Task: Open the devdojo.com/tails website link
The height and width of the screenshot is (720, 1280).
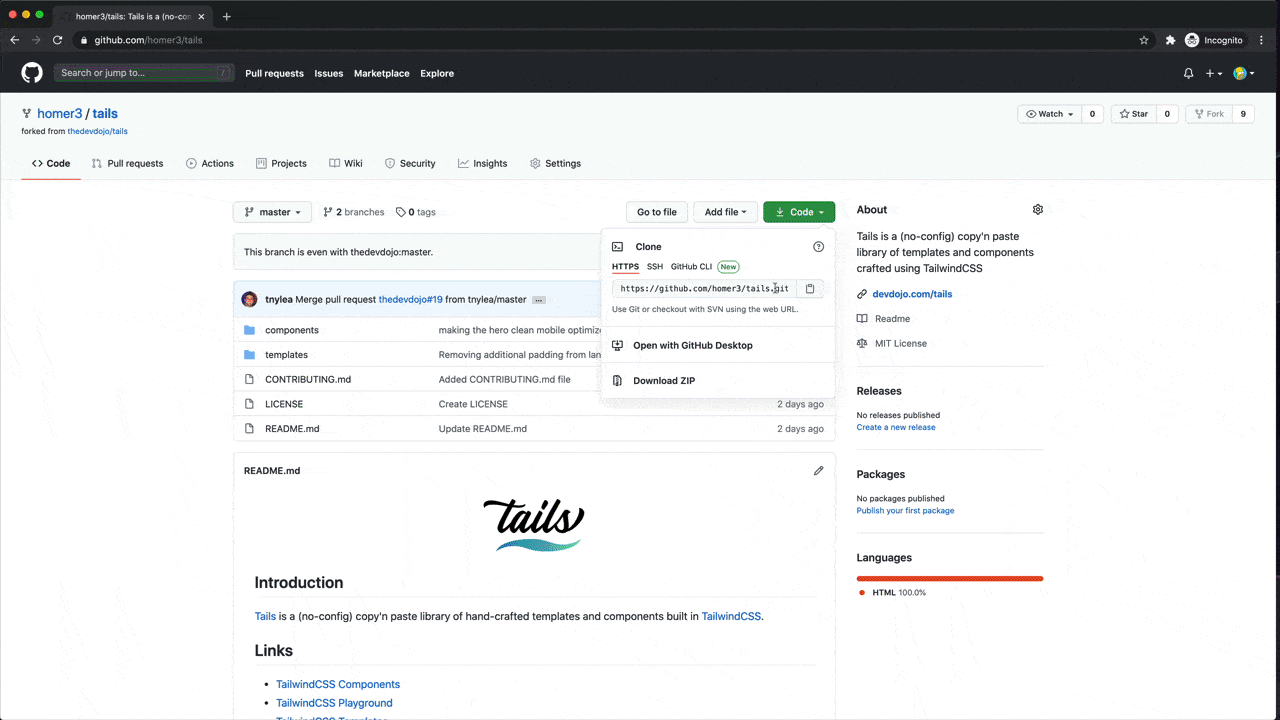Action: click(x=912, y=294)
